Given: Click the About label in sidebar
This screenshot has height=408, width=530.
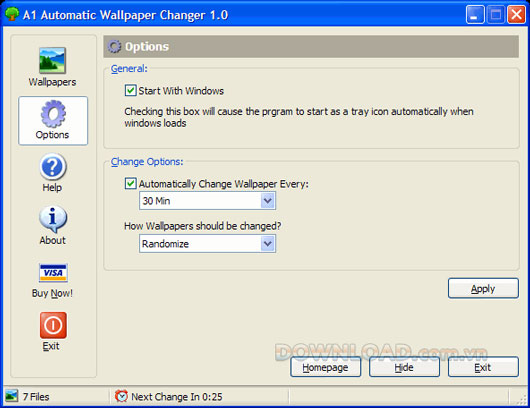Looking at the screenshot, I should coord(52,240).
